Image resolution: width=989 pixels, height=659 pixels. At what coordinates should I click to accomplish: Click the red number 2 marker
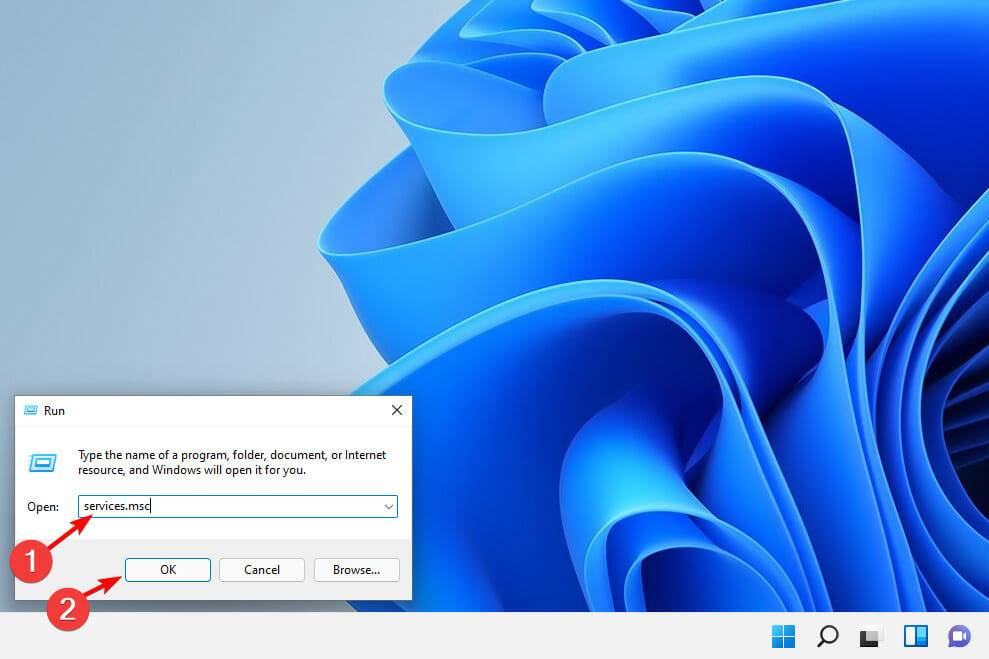coord(68,610)
